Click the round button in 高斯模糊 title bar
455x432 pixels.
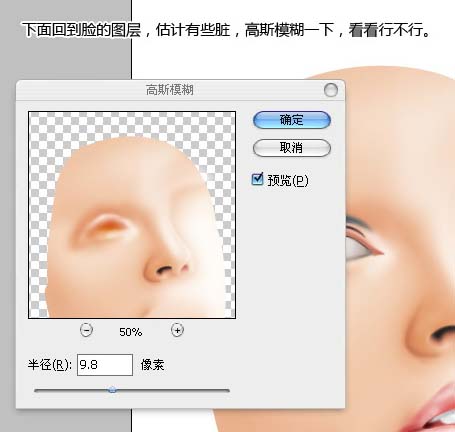point(331,90)
